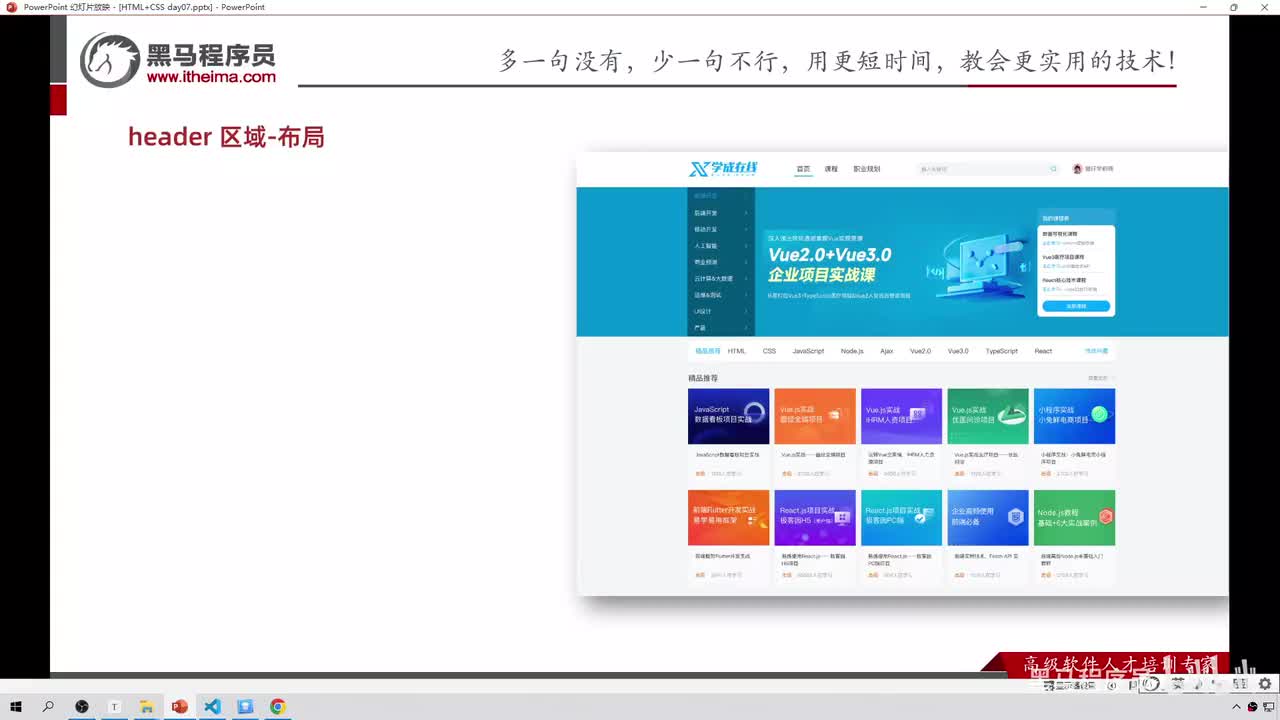Restore down the PowerPoint window
The height and width of the screenshot is (720, 1280).
pyautogui.click(x=1234, y=7)
